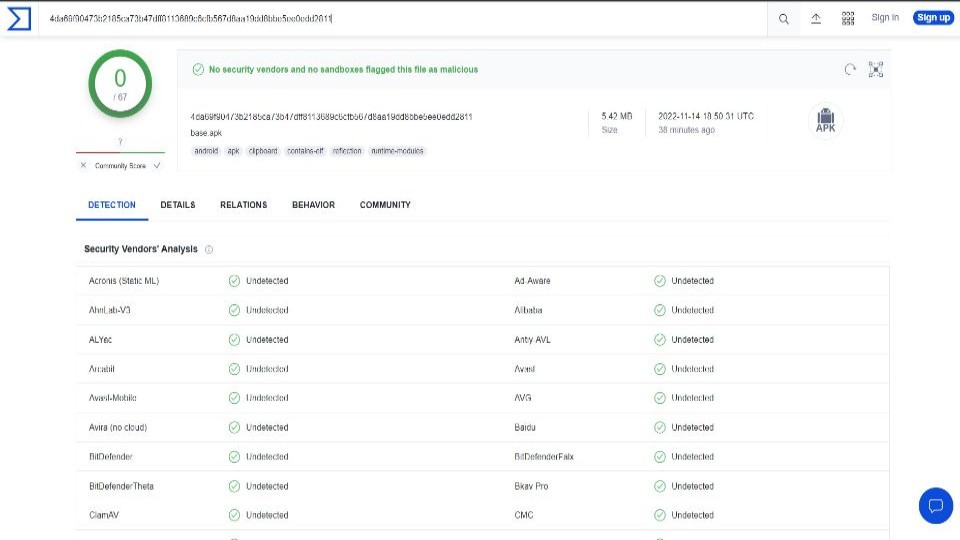
Task: Click the APK file type icon
Action: click(x=825, y=120)
